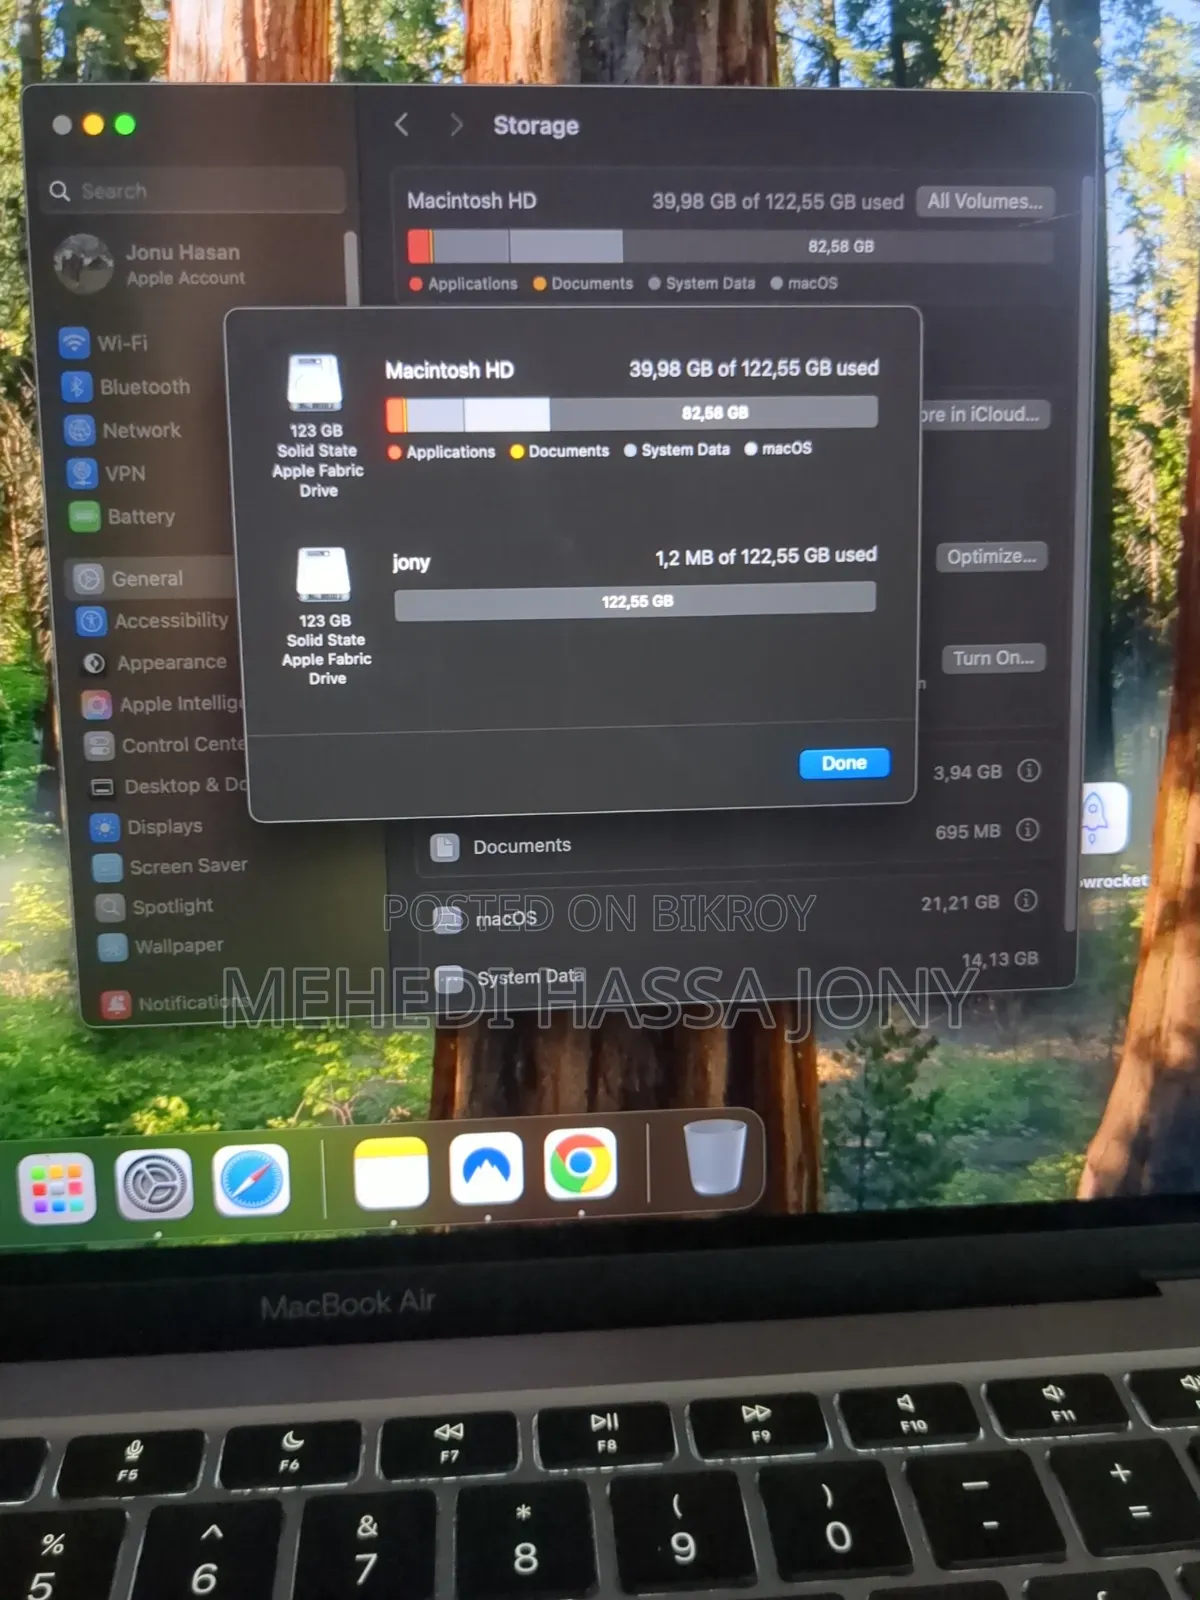Click Macintosh HD usage bar in dialog
Image resolution: width=1200 pixels, height=1600 pixels.
click(632, 413)
